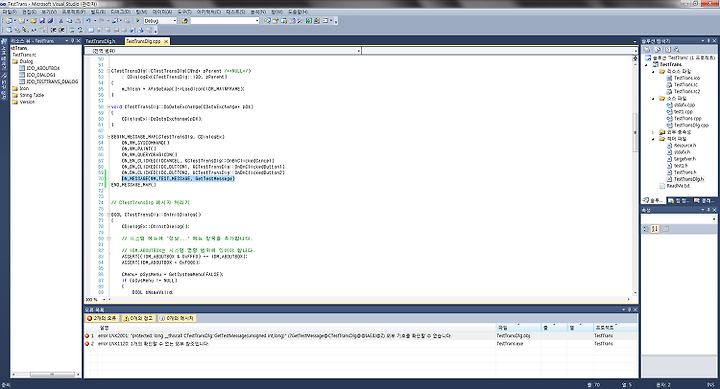The height and width of the screenshot is (389, 720).
Task: Collapse the resource files folder above TestTrans.ico
Action: pyautogui.click(x=653, y=72)
